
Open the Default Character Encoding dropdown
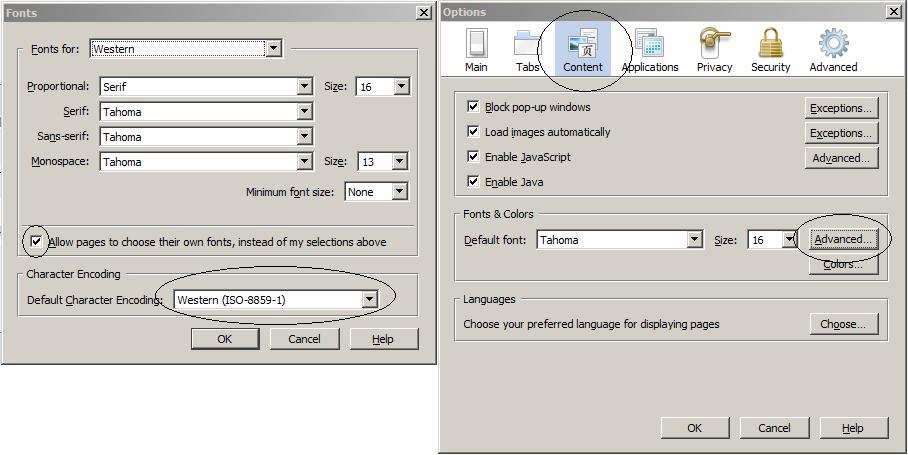[277, 299]
